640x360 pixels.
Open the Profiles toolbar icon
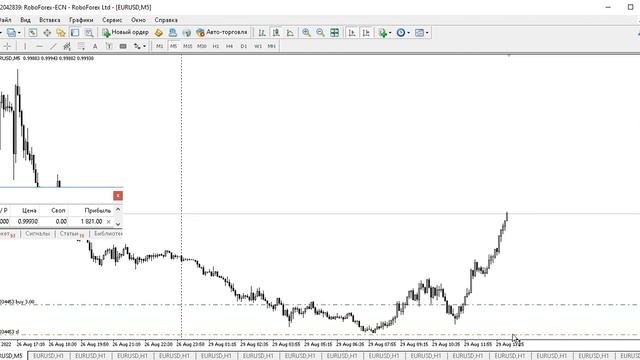[x=11, y=33]
